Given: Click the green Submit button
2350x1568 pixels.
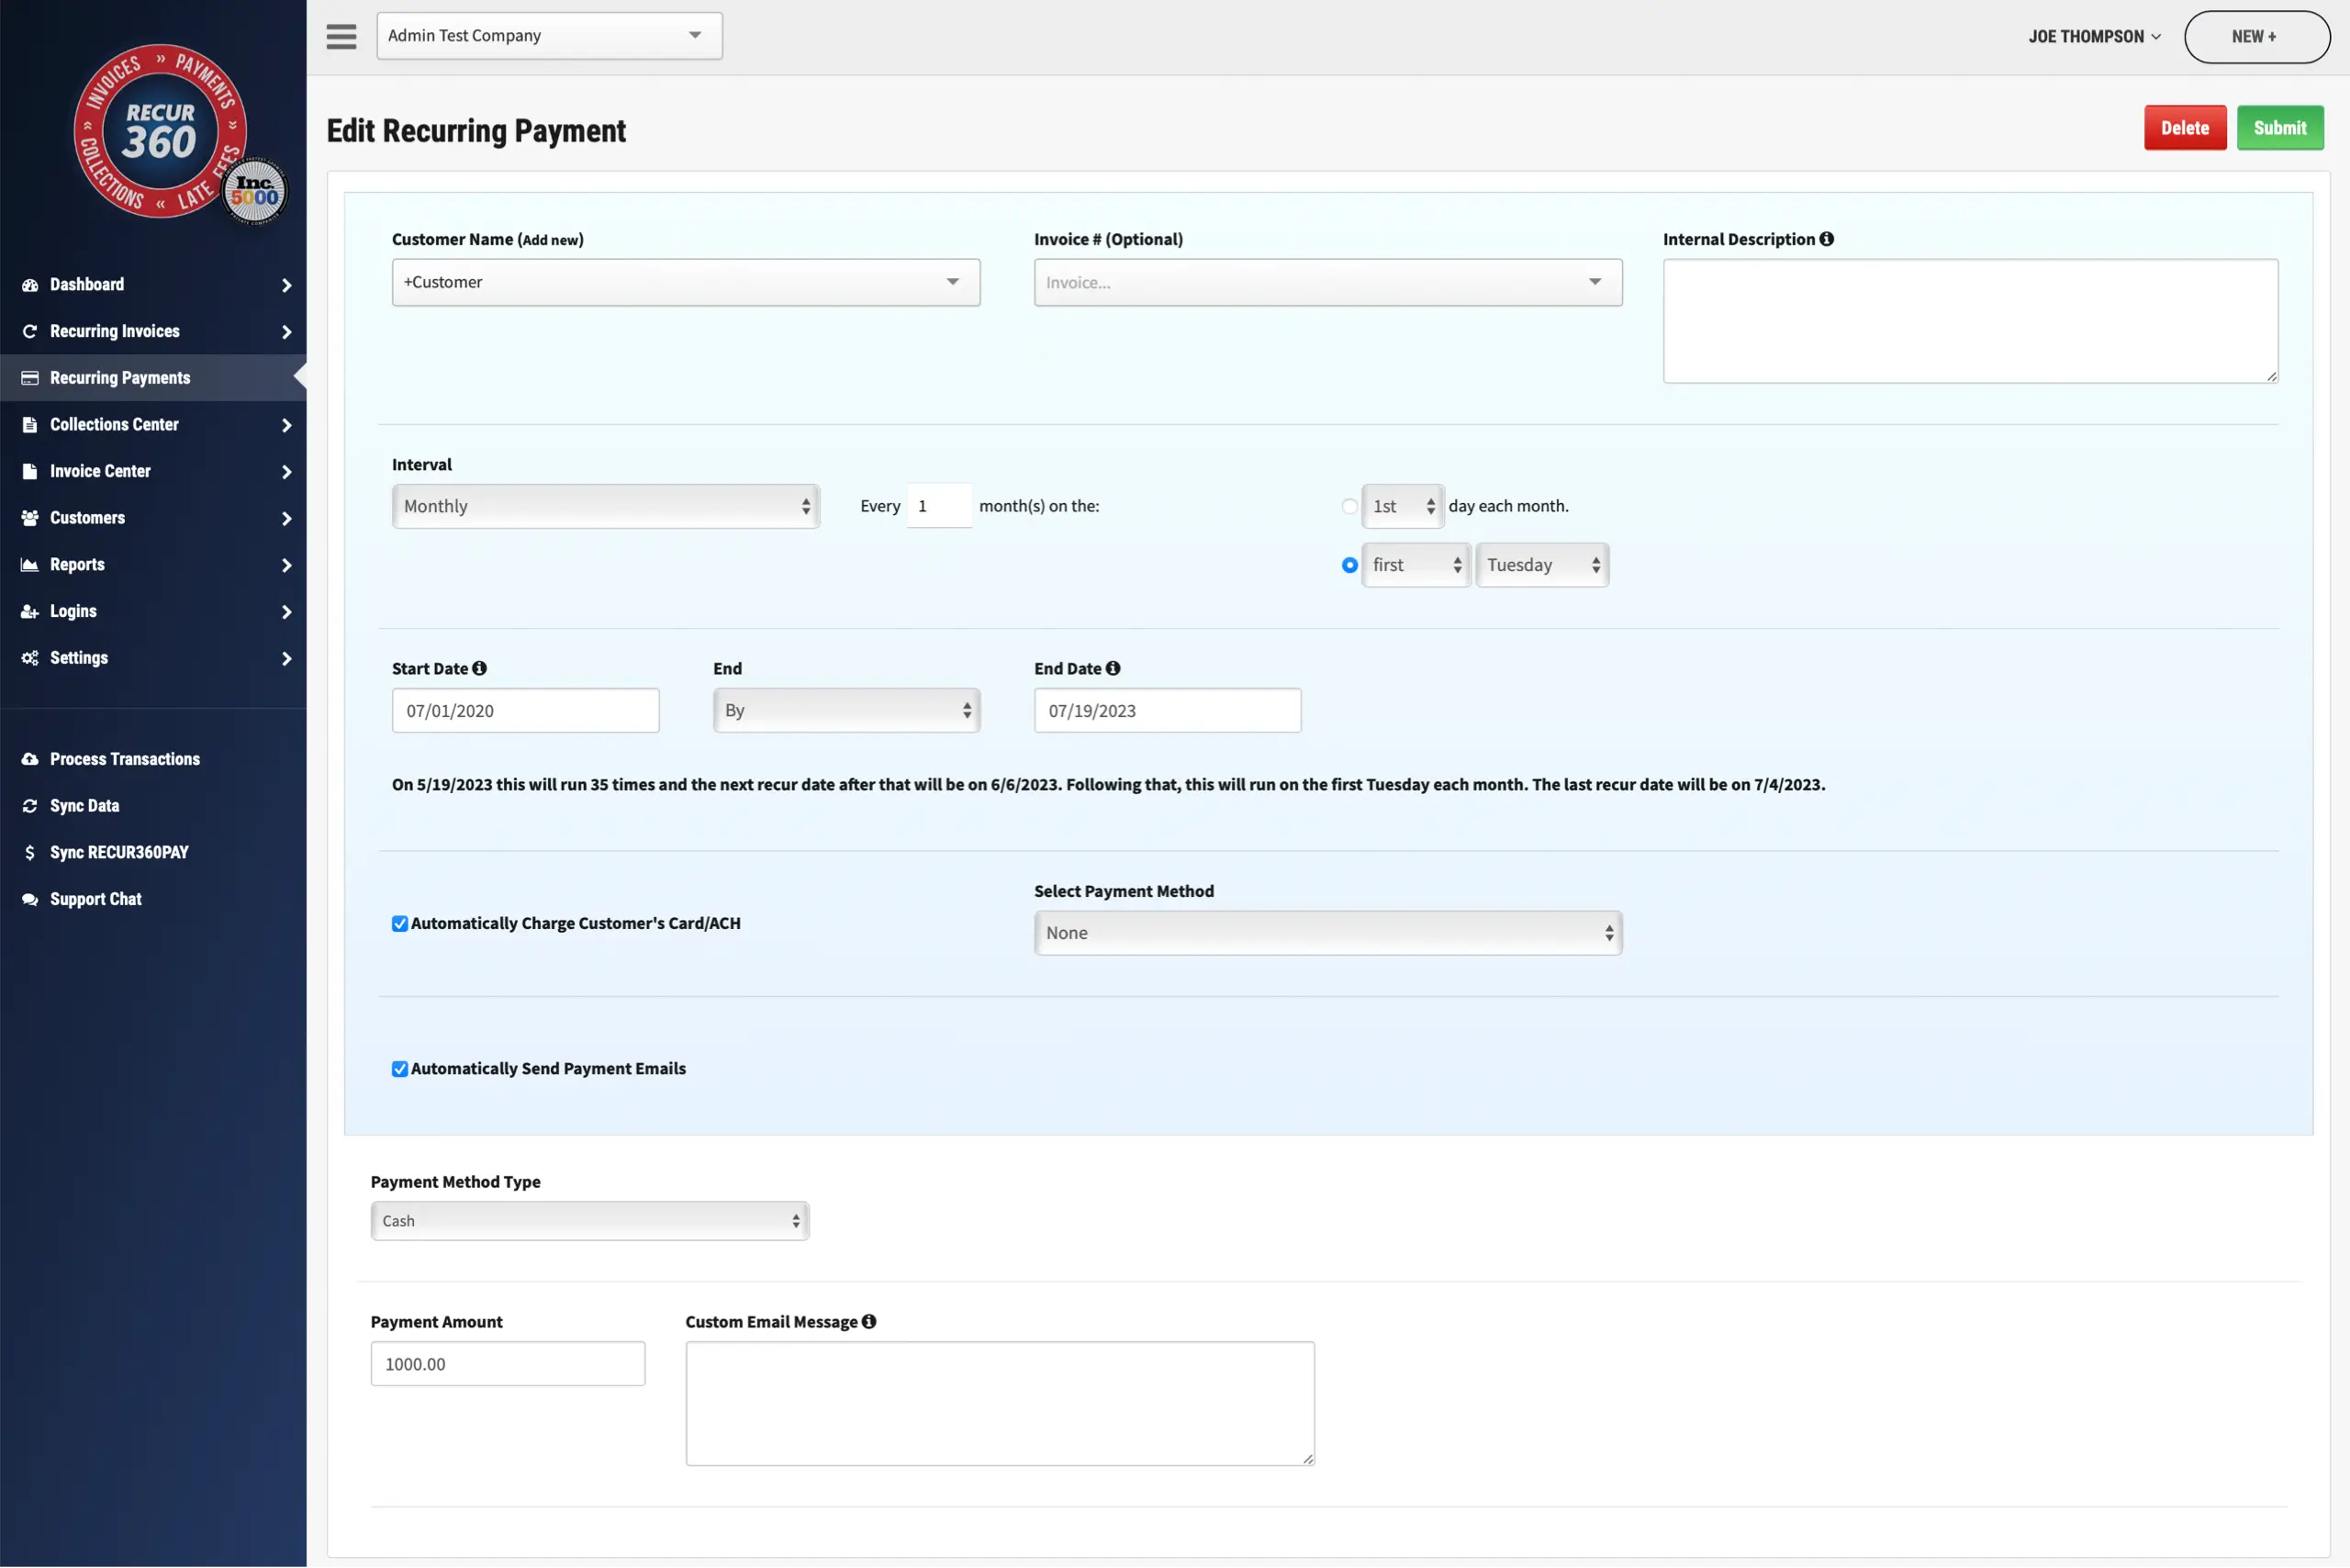Looking at the screenshot, I should pos(2280,128).
